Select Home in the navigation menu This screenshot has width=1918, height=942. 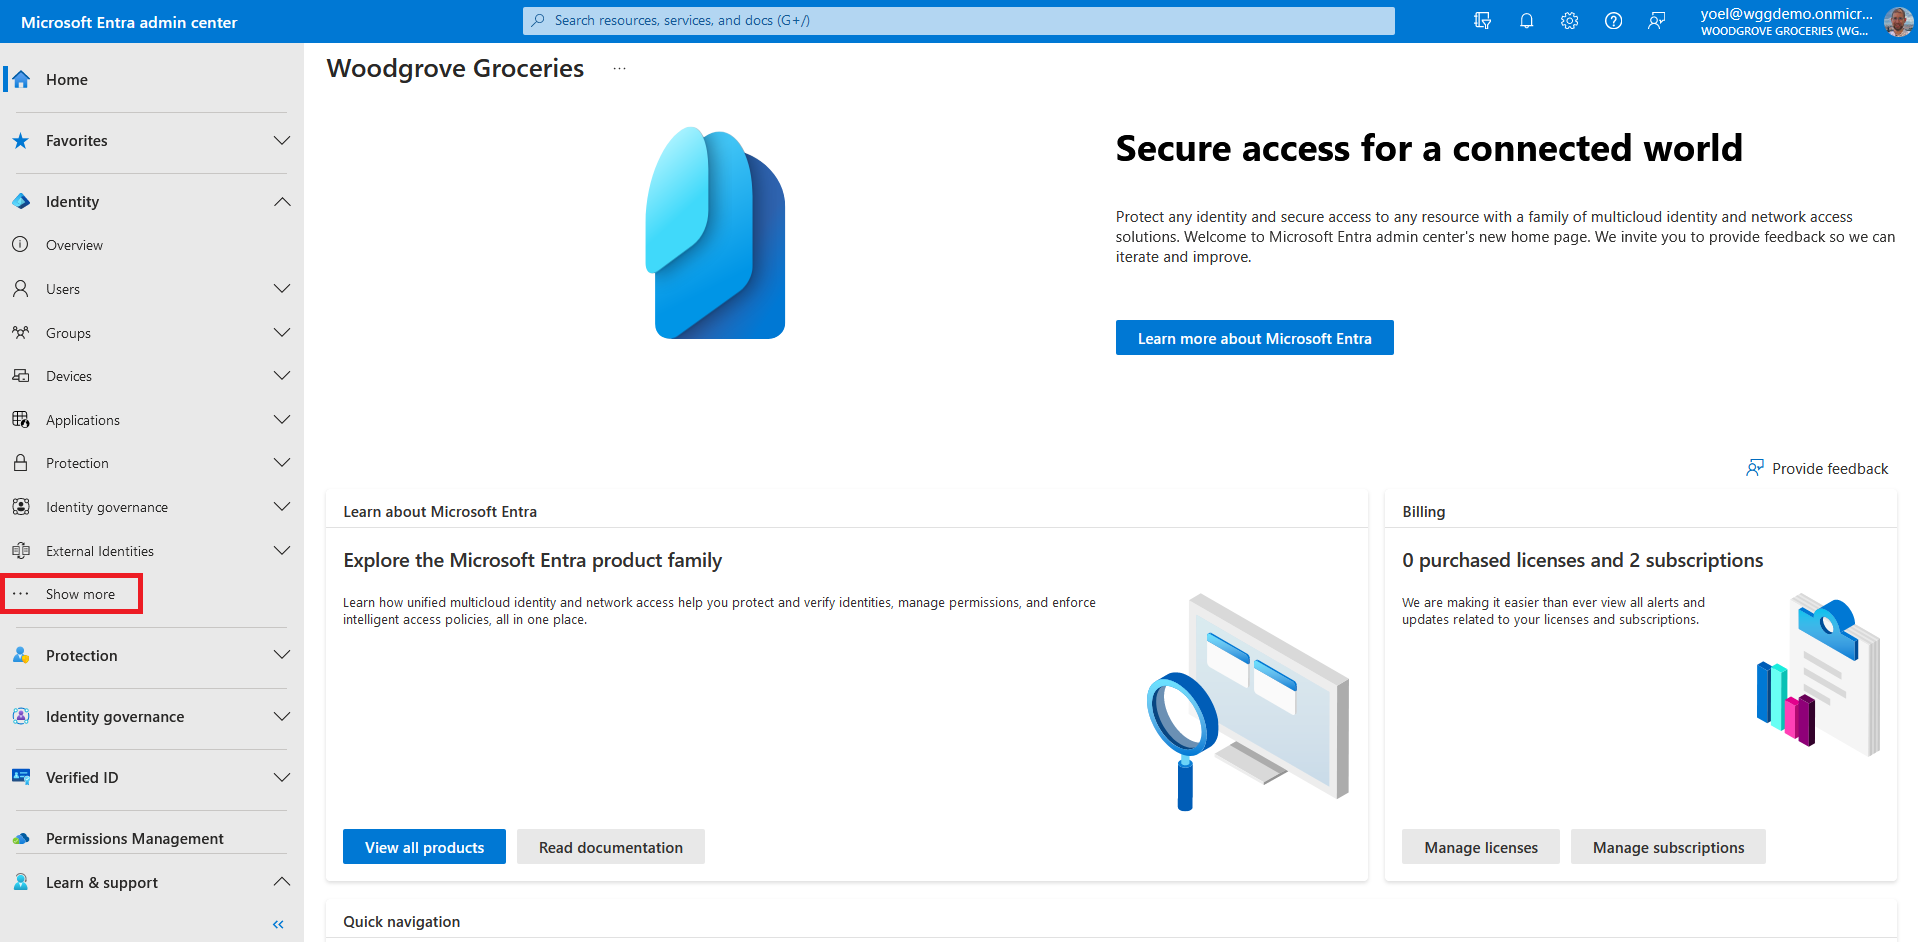(x=67, y=80)
